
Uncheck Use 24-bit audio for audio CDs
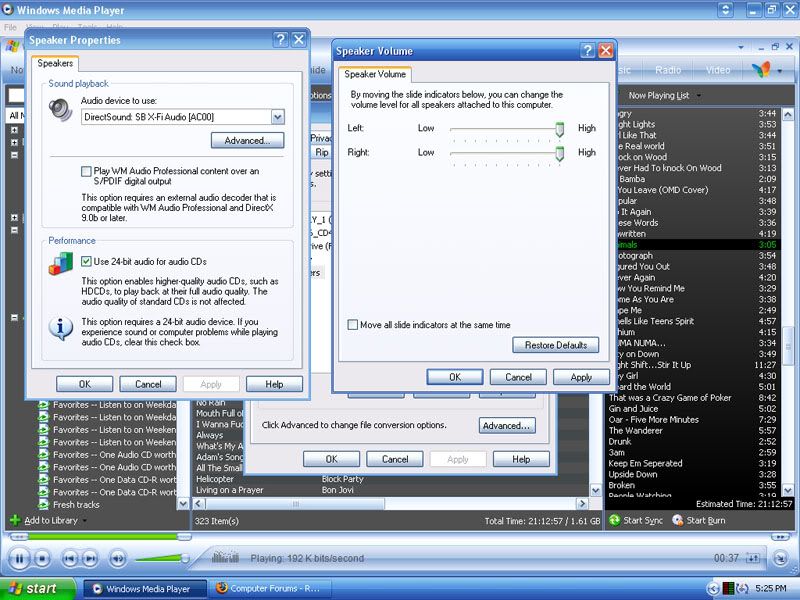[x=86, y=261]
